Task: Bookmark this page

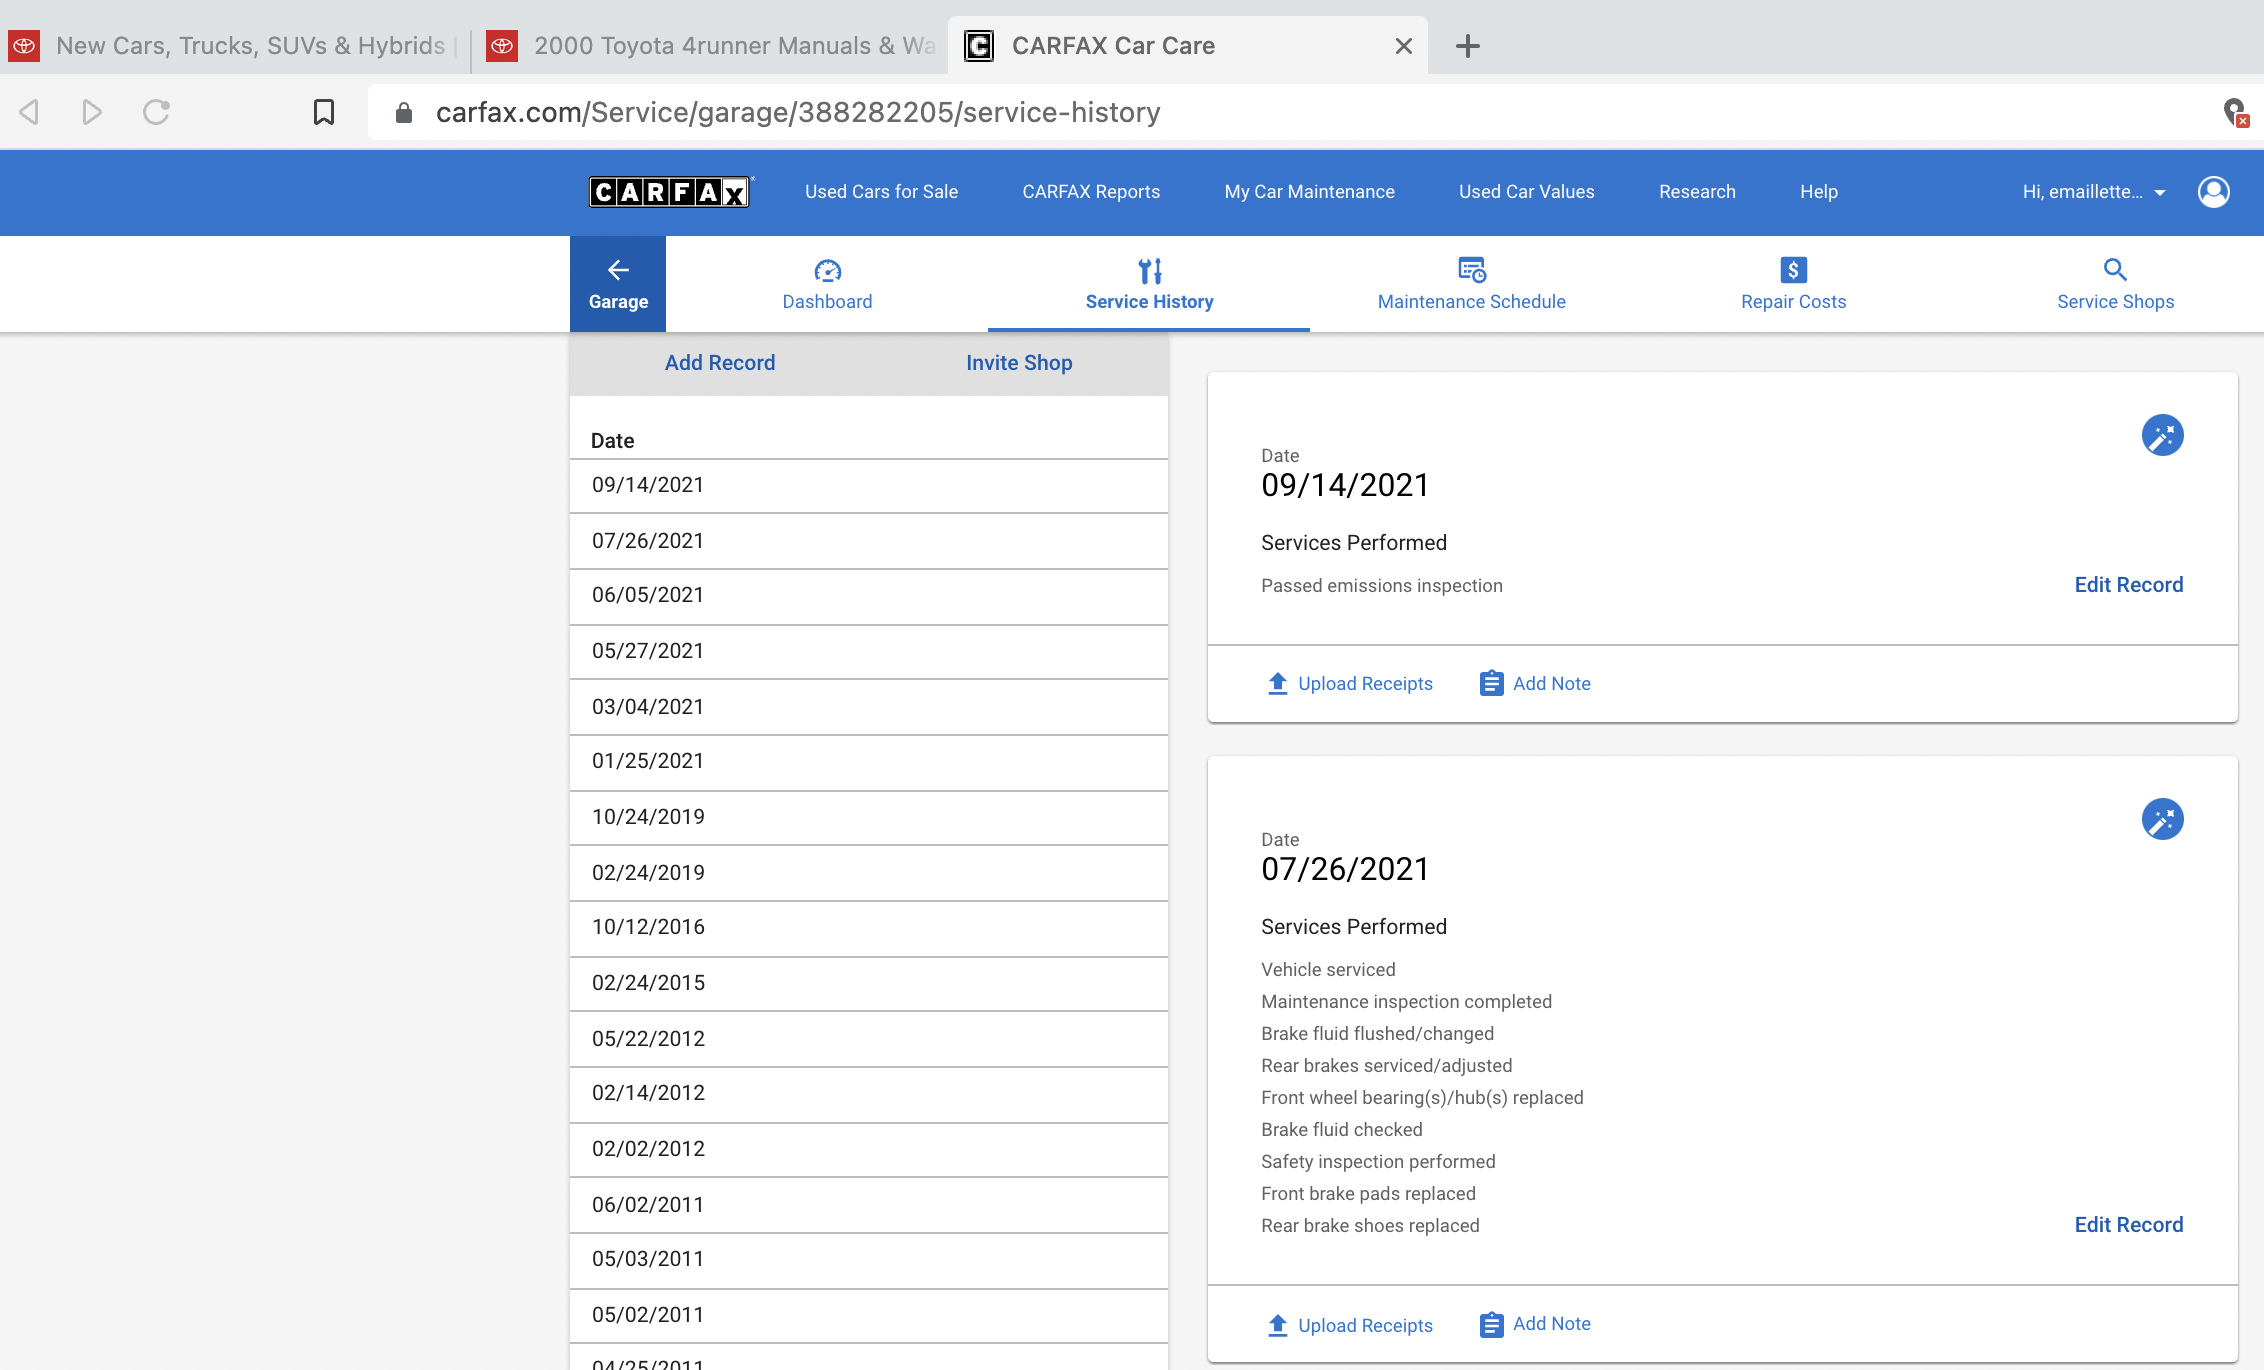Action: pos(323,112)
